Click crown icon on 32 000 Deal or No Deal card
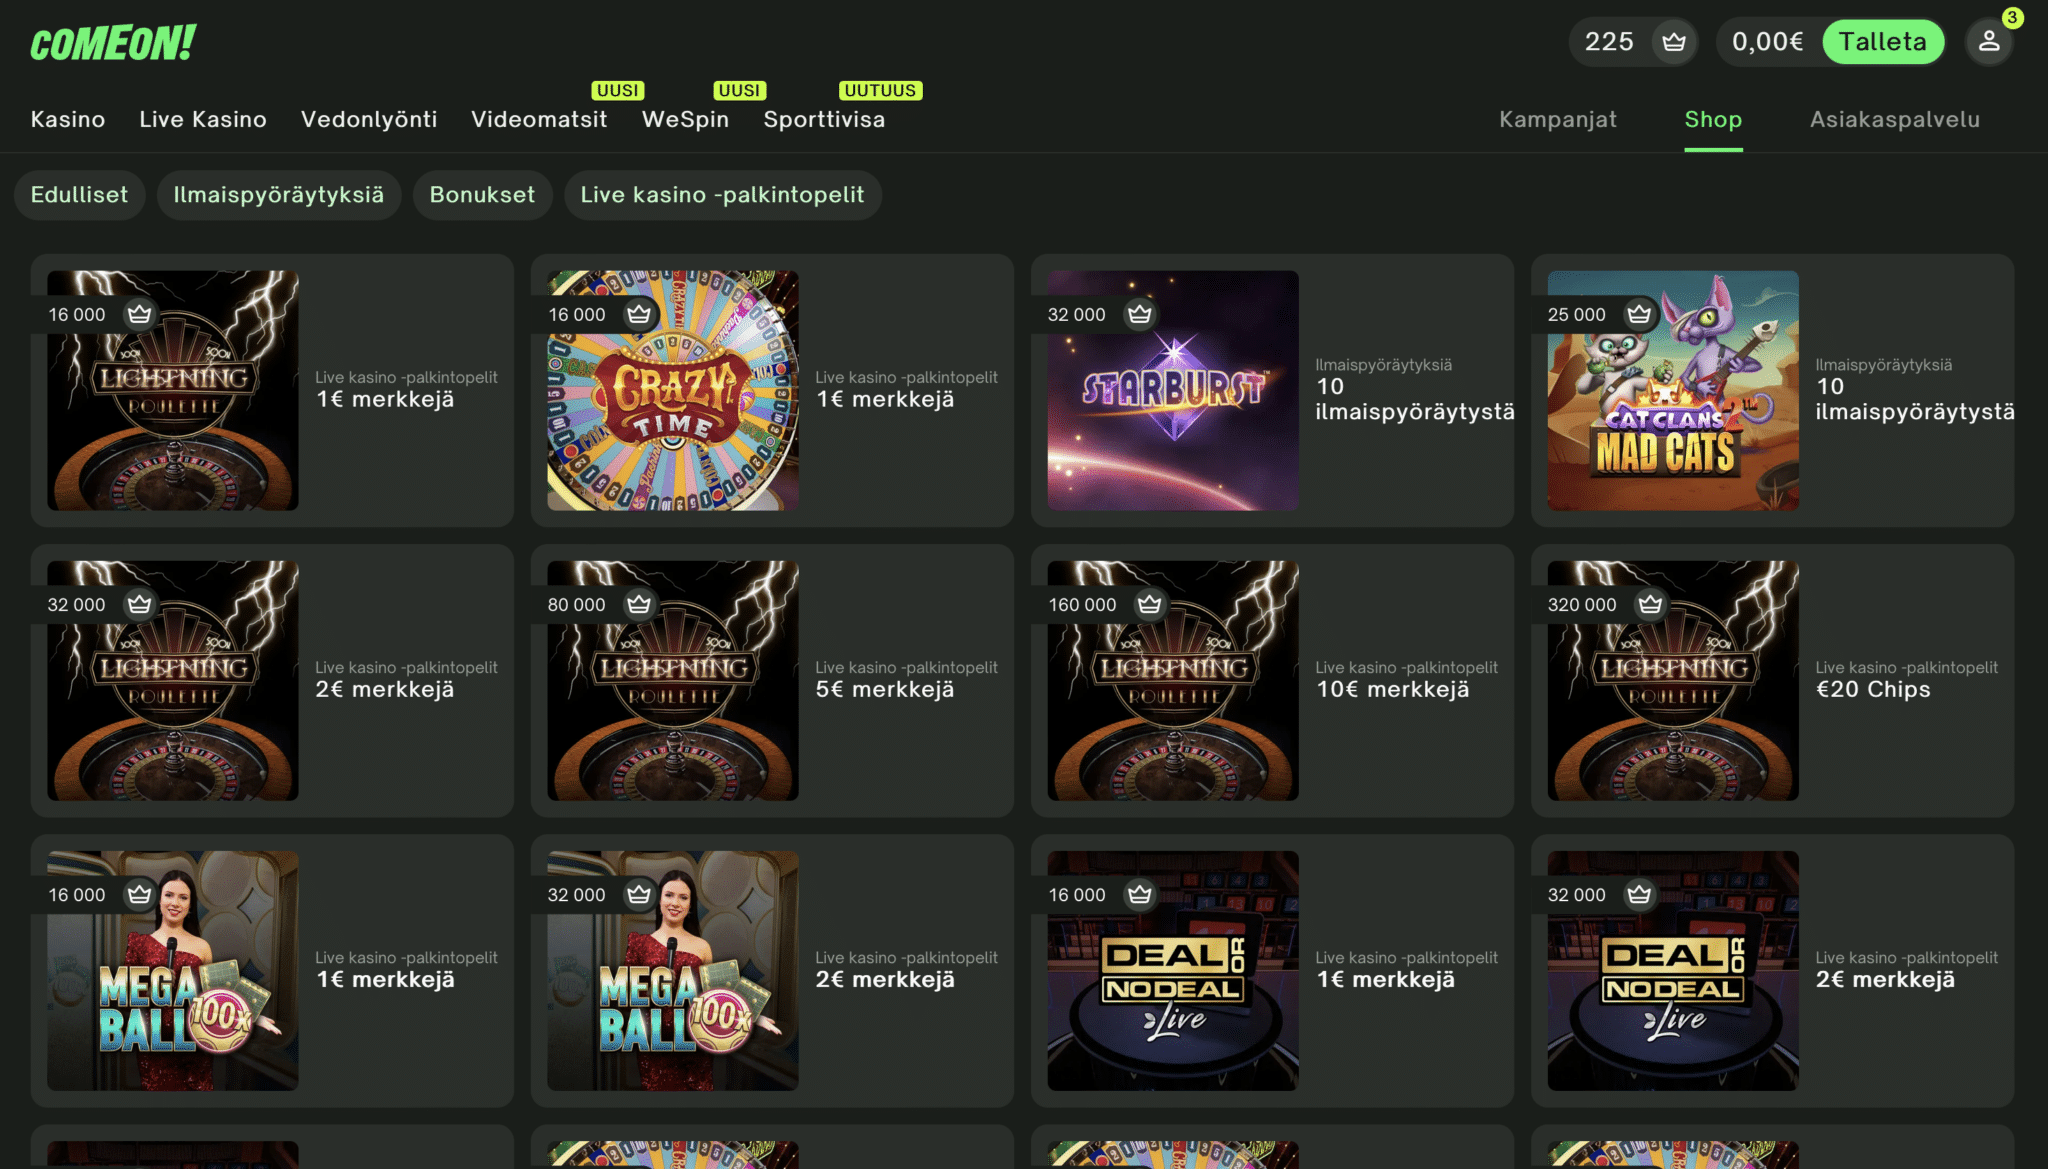 (1639, 894)
